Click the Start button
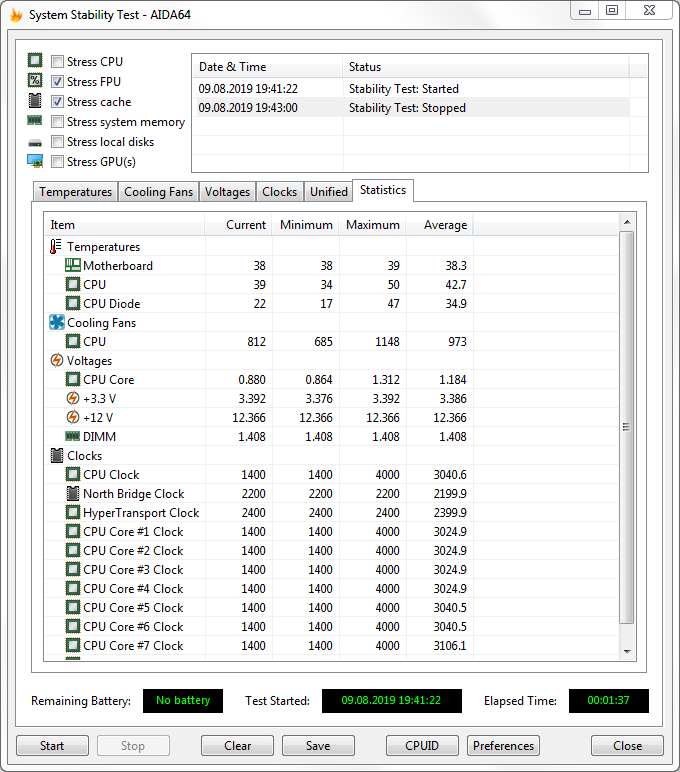This screenshot has width=680, height=772. click(x=52, y=746)
